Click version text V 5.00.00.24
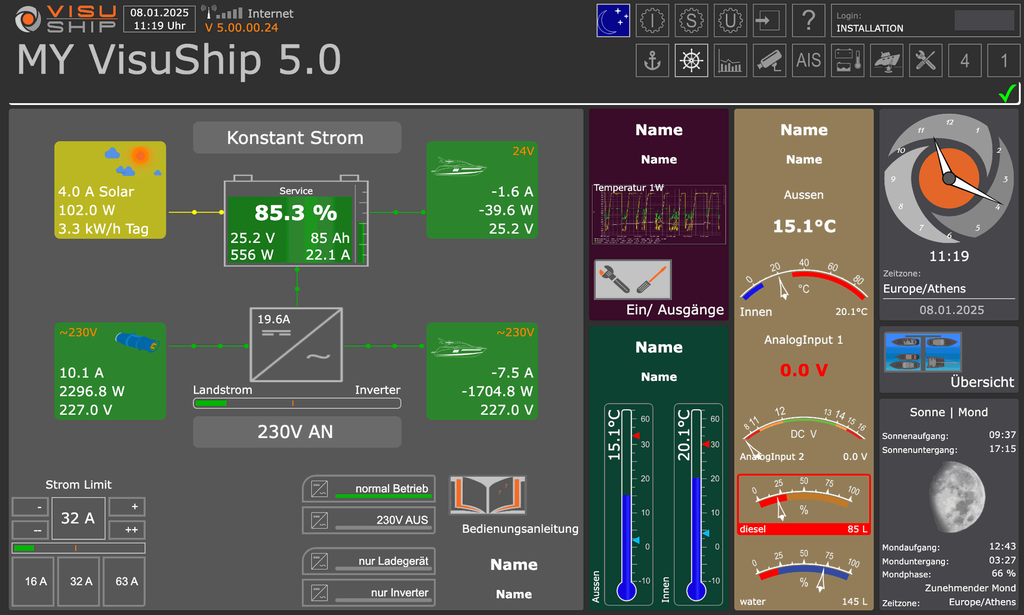Viewport: 1024px width, 615px height. pos(242,27)
